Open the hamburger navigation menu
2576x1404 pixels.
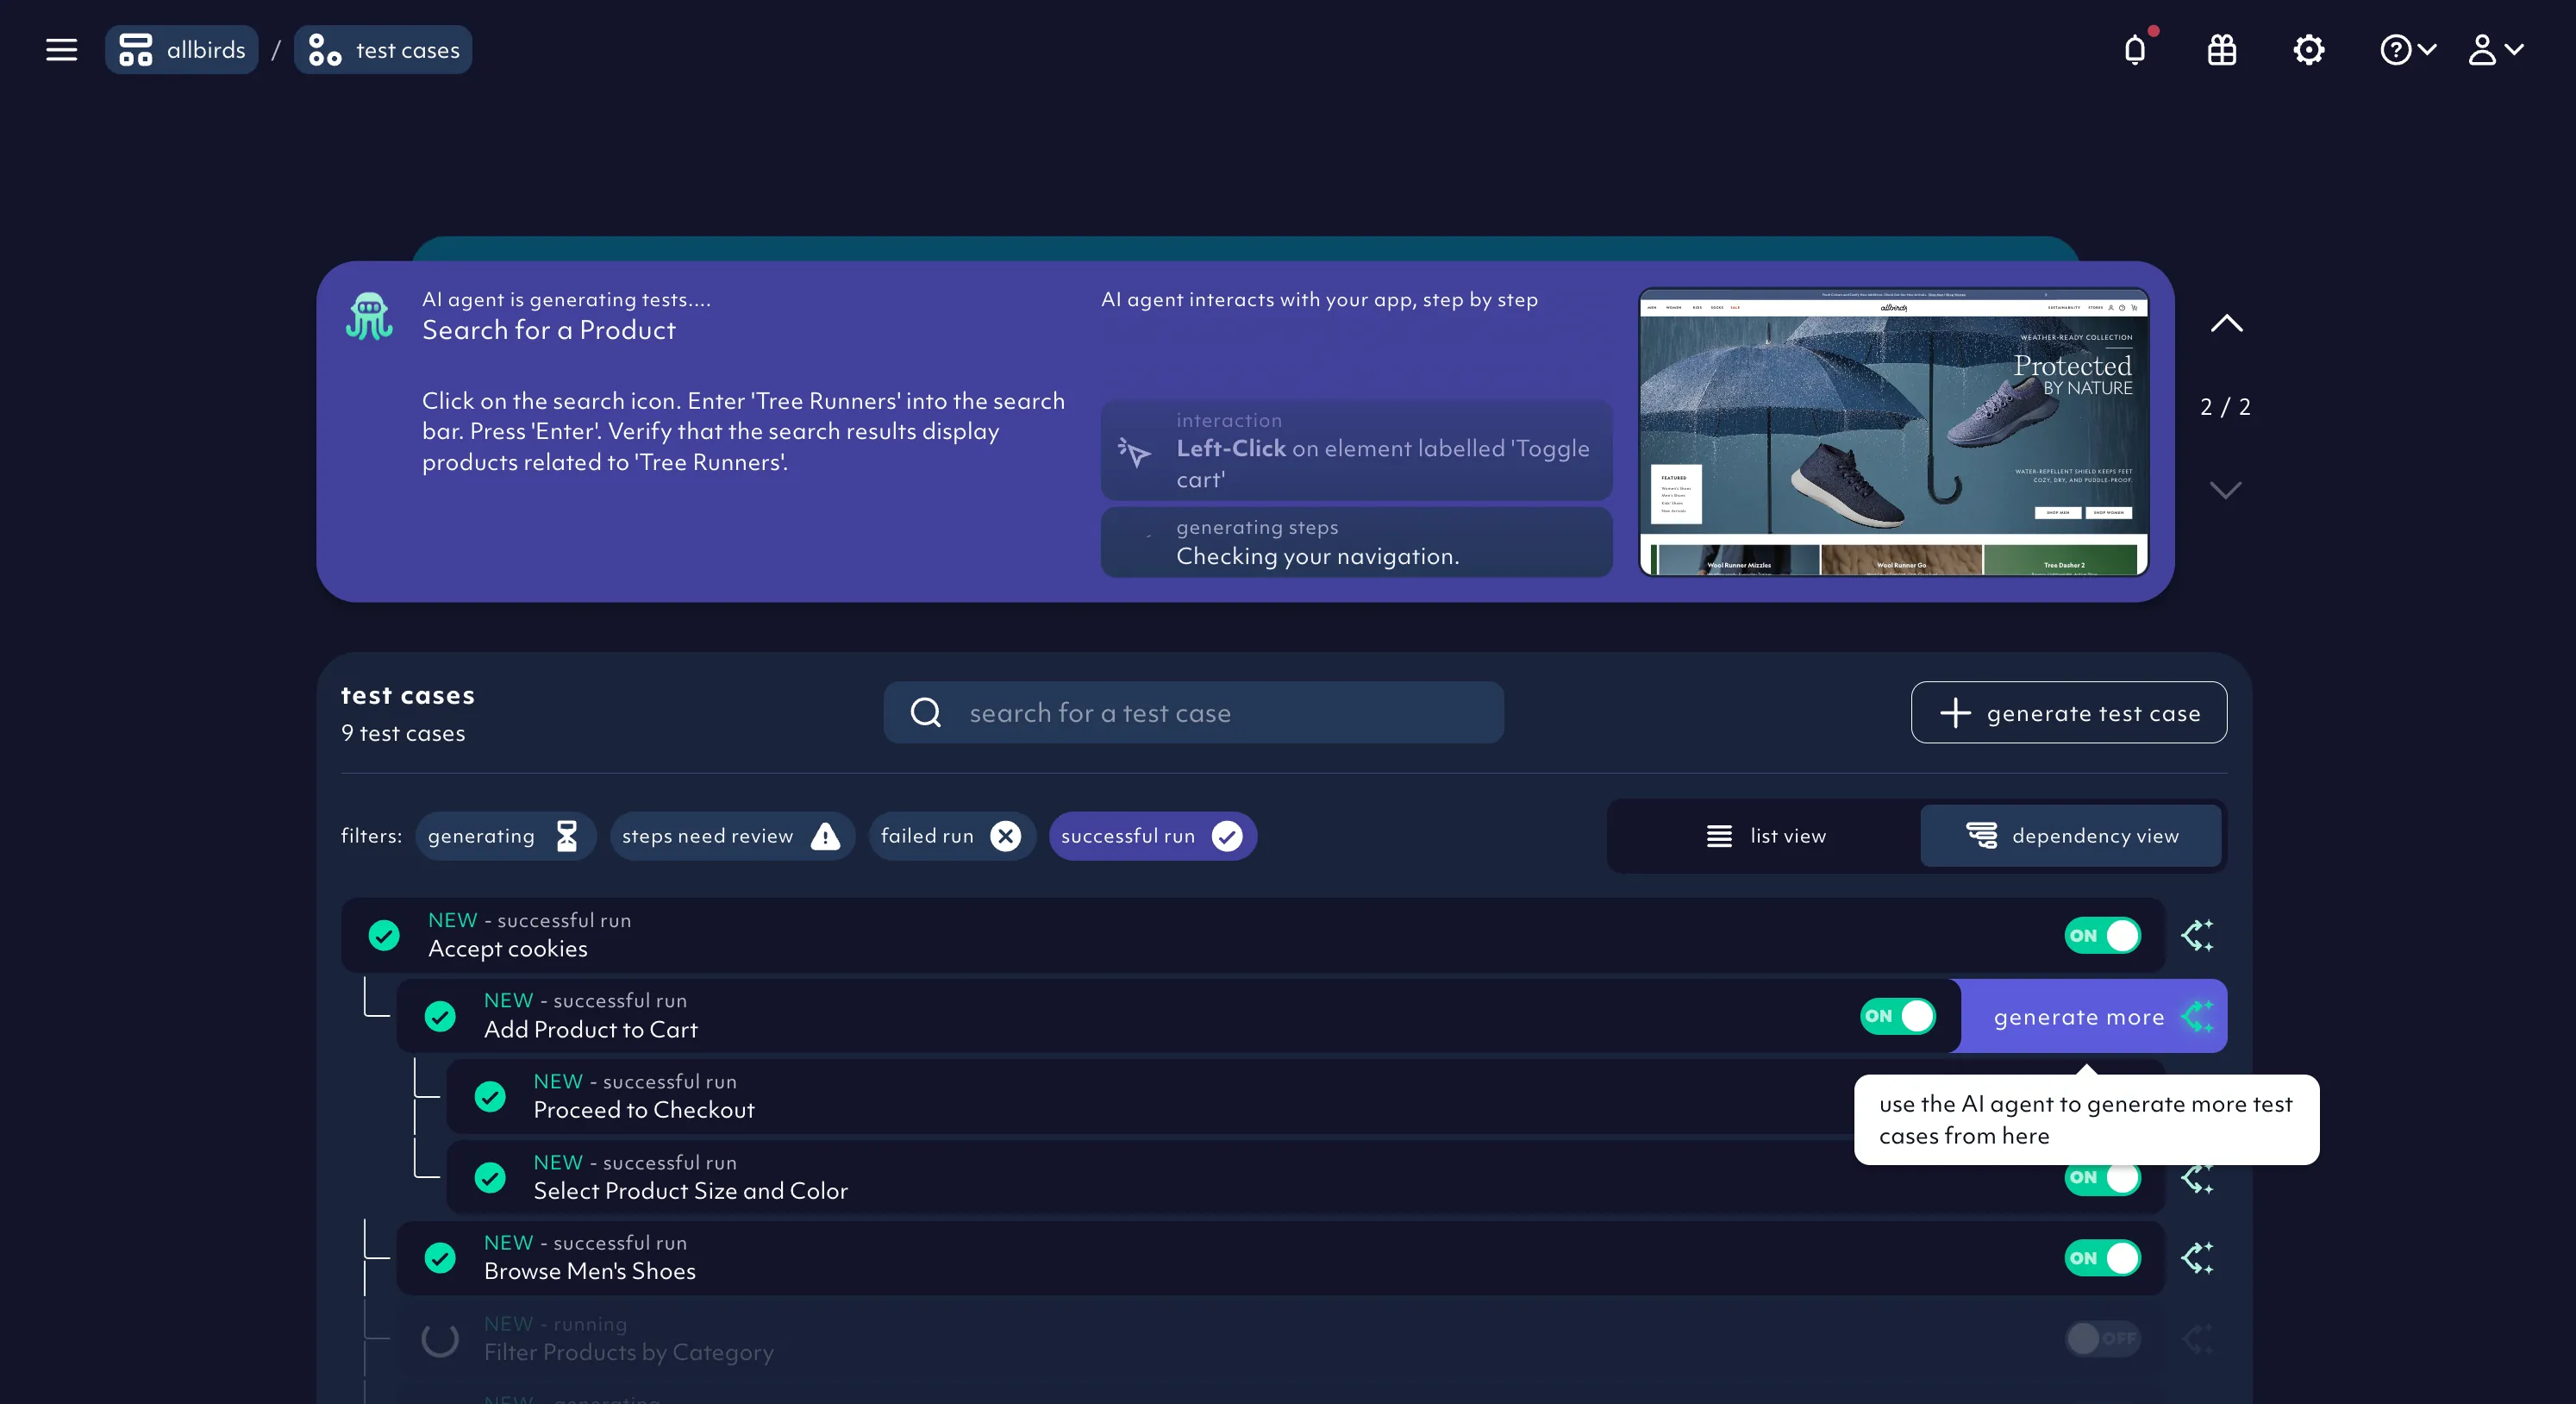(61, 49)
